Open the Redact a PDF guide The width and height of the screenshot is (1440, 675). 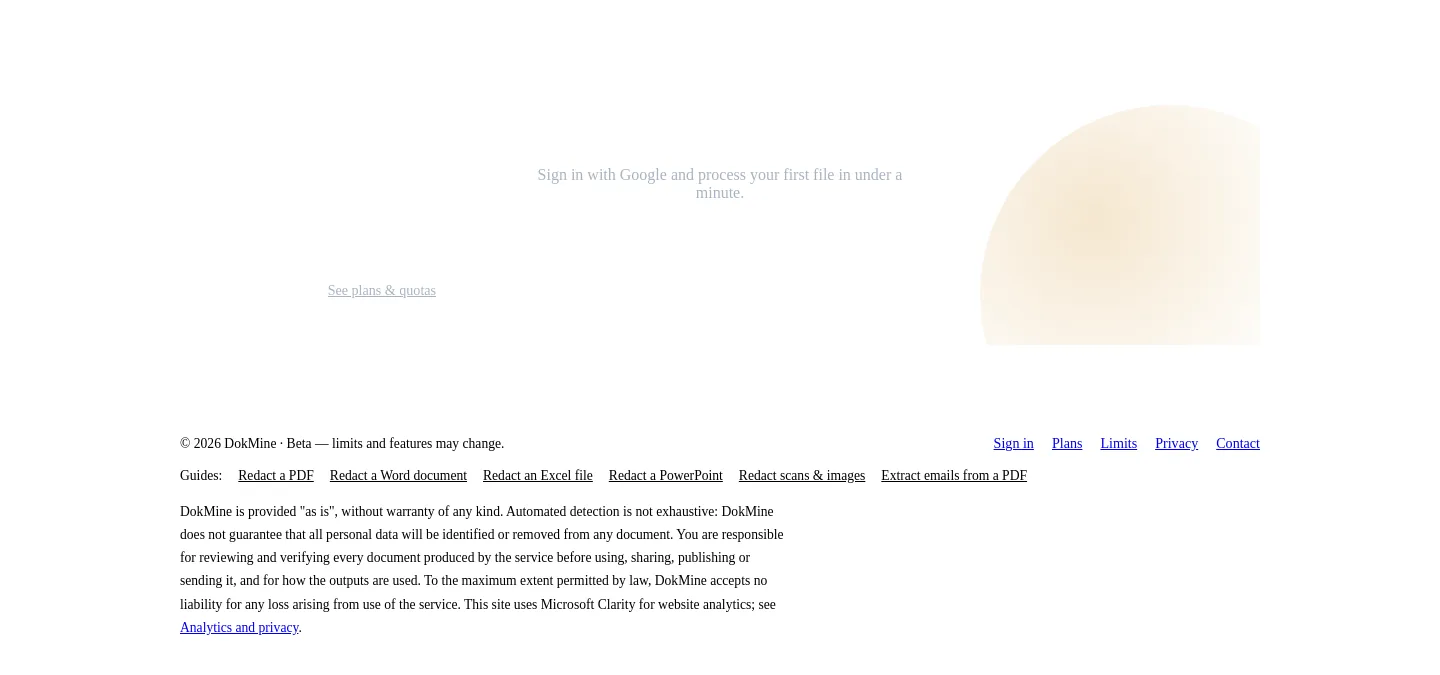pyautogui.click(x=276, y=475)
